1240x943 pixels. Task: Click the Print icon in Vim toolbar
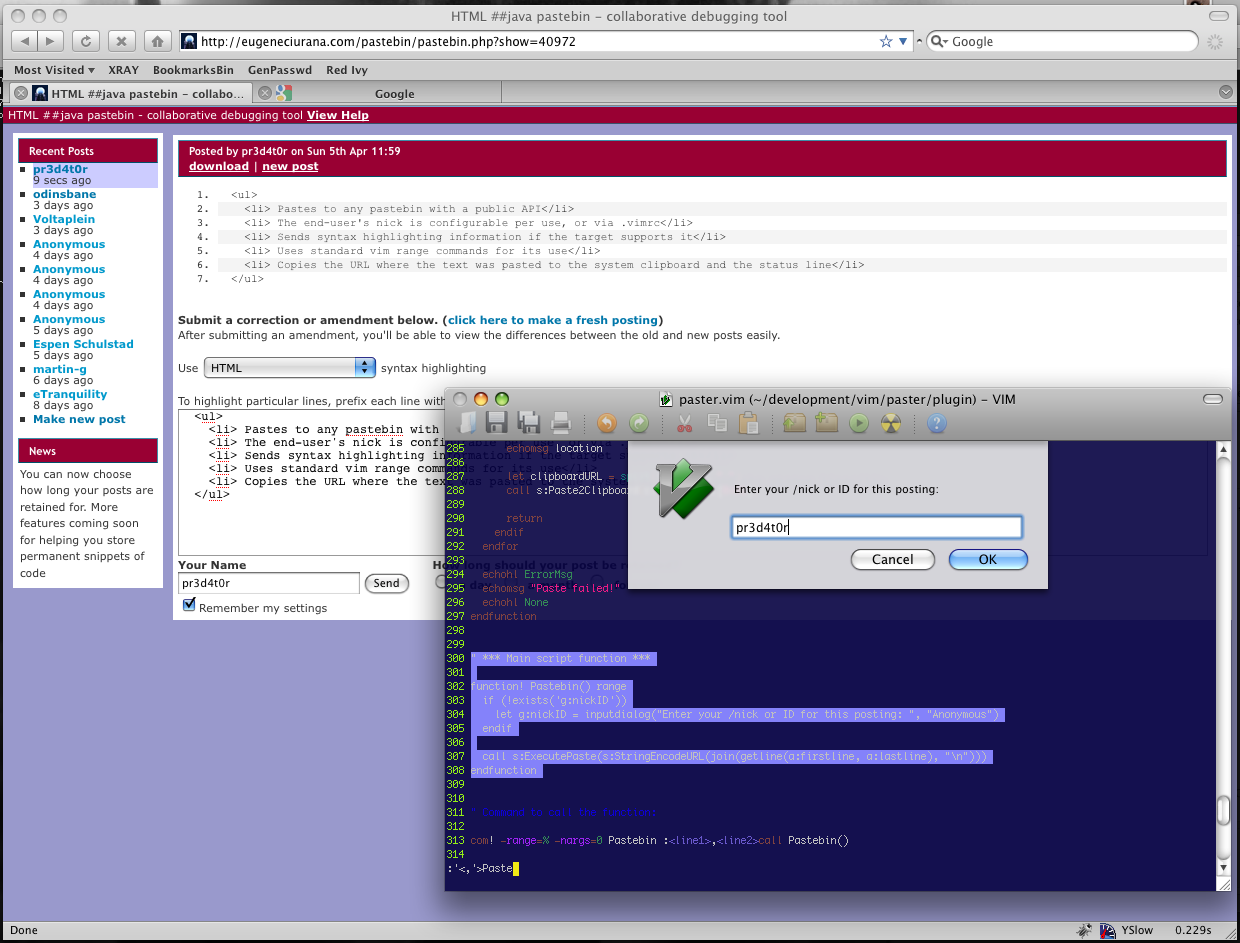pos(560,423)
